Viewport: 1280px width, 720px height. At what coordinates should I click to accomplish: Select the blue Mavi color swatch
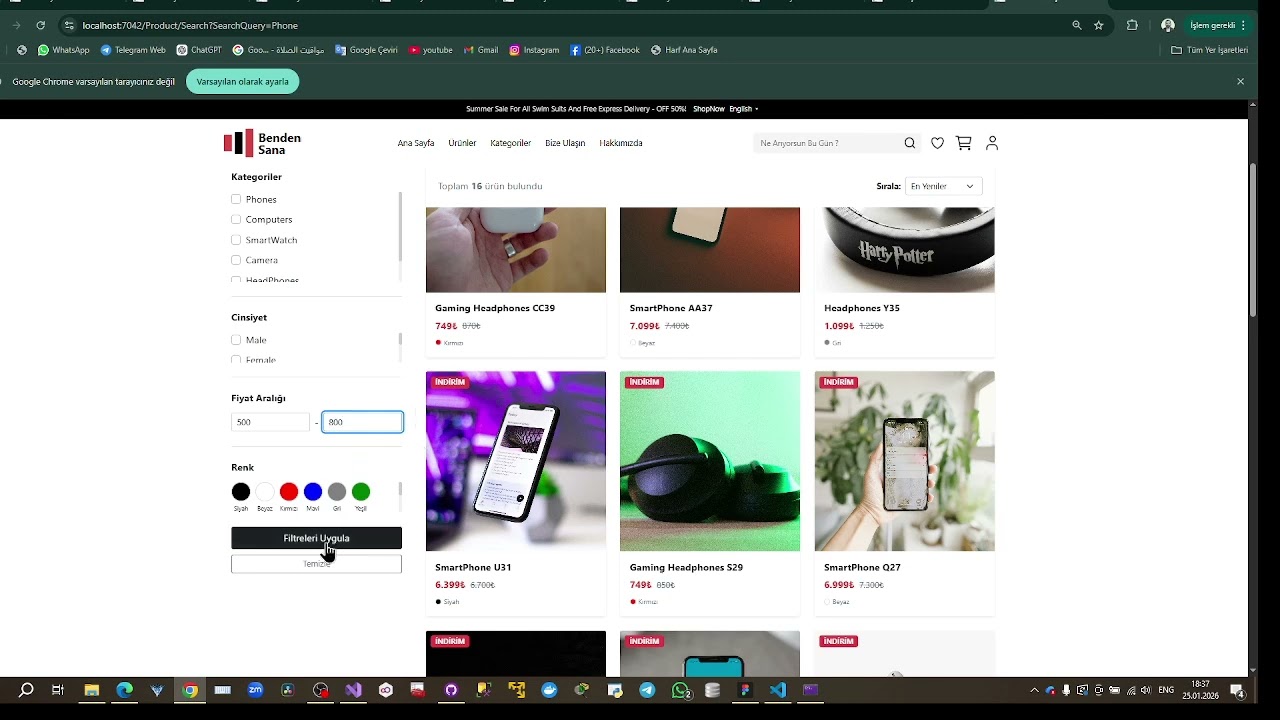click(313, 492)
